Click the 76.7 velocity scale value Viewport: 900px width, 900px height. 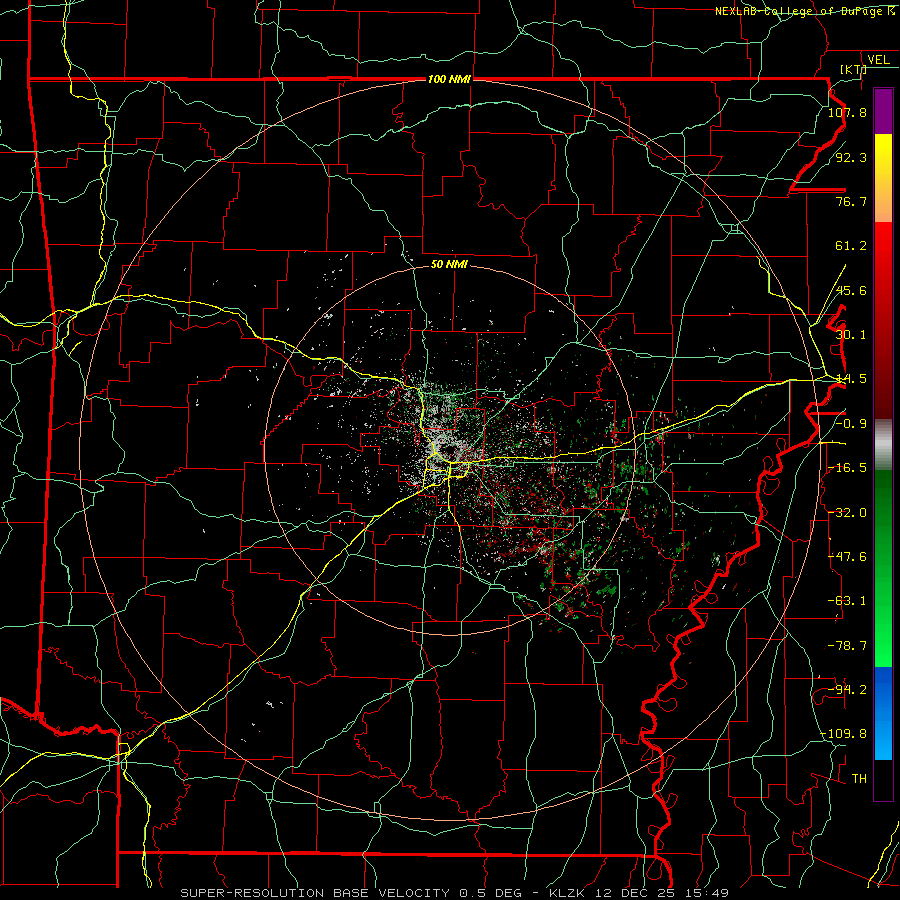pyautogui.click(x=851, y=201)
